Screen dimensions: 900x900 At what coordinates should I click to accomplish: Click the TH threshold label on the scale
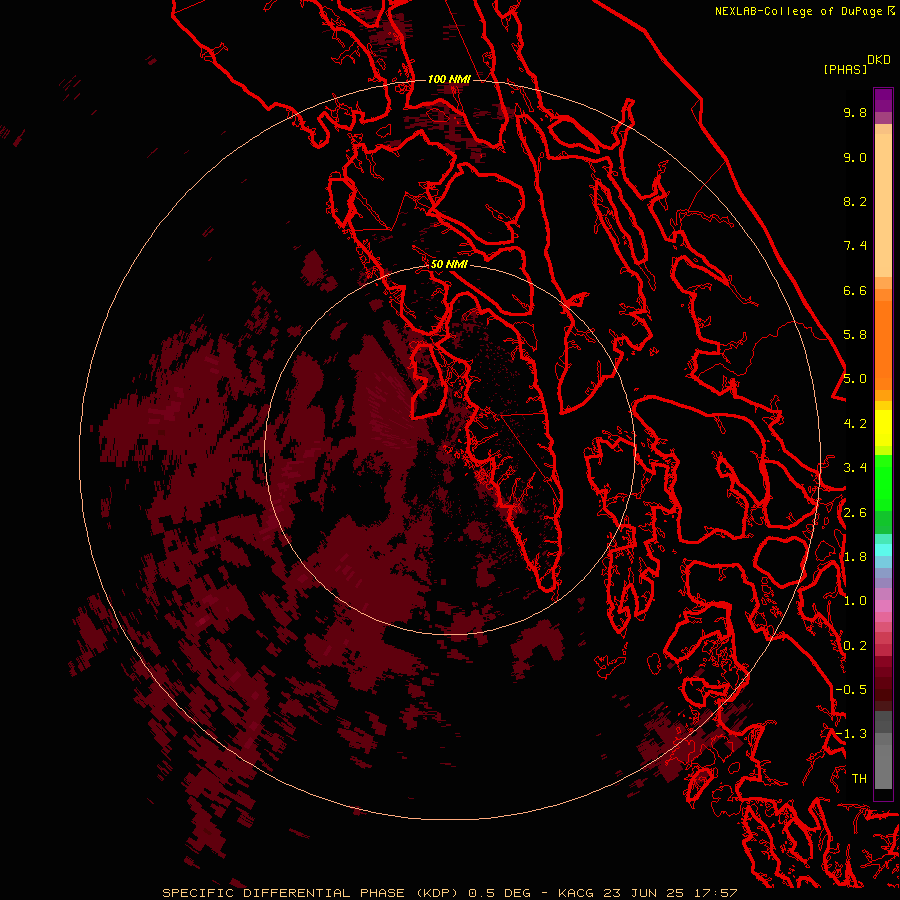point(859,779)
